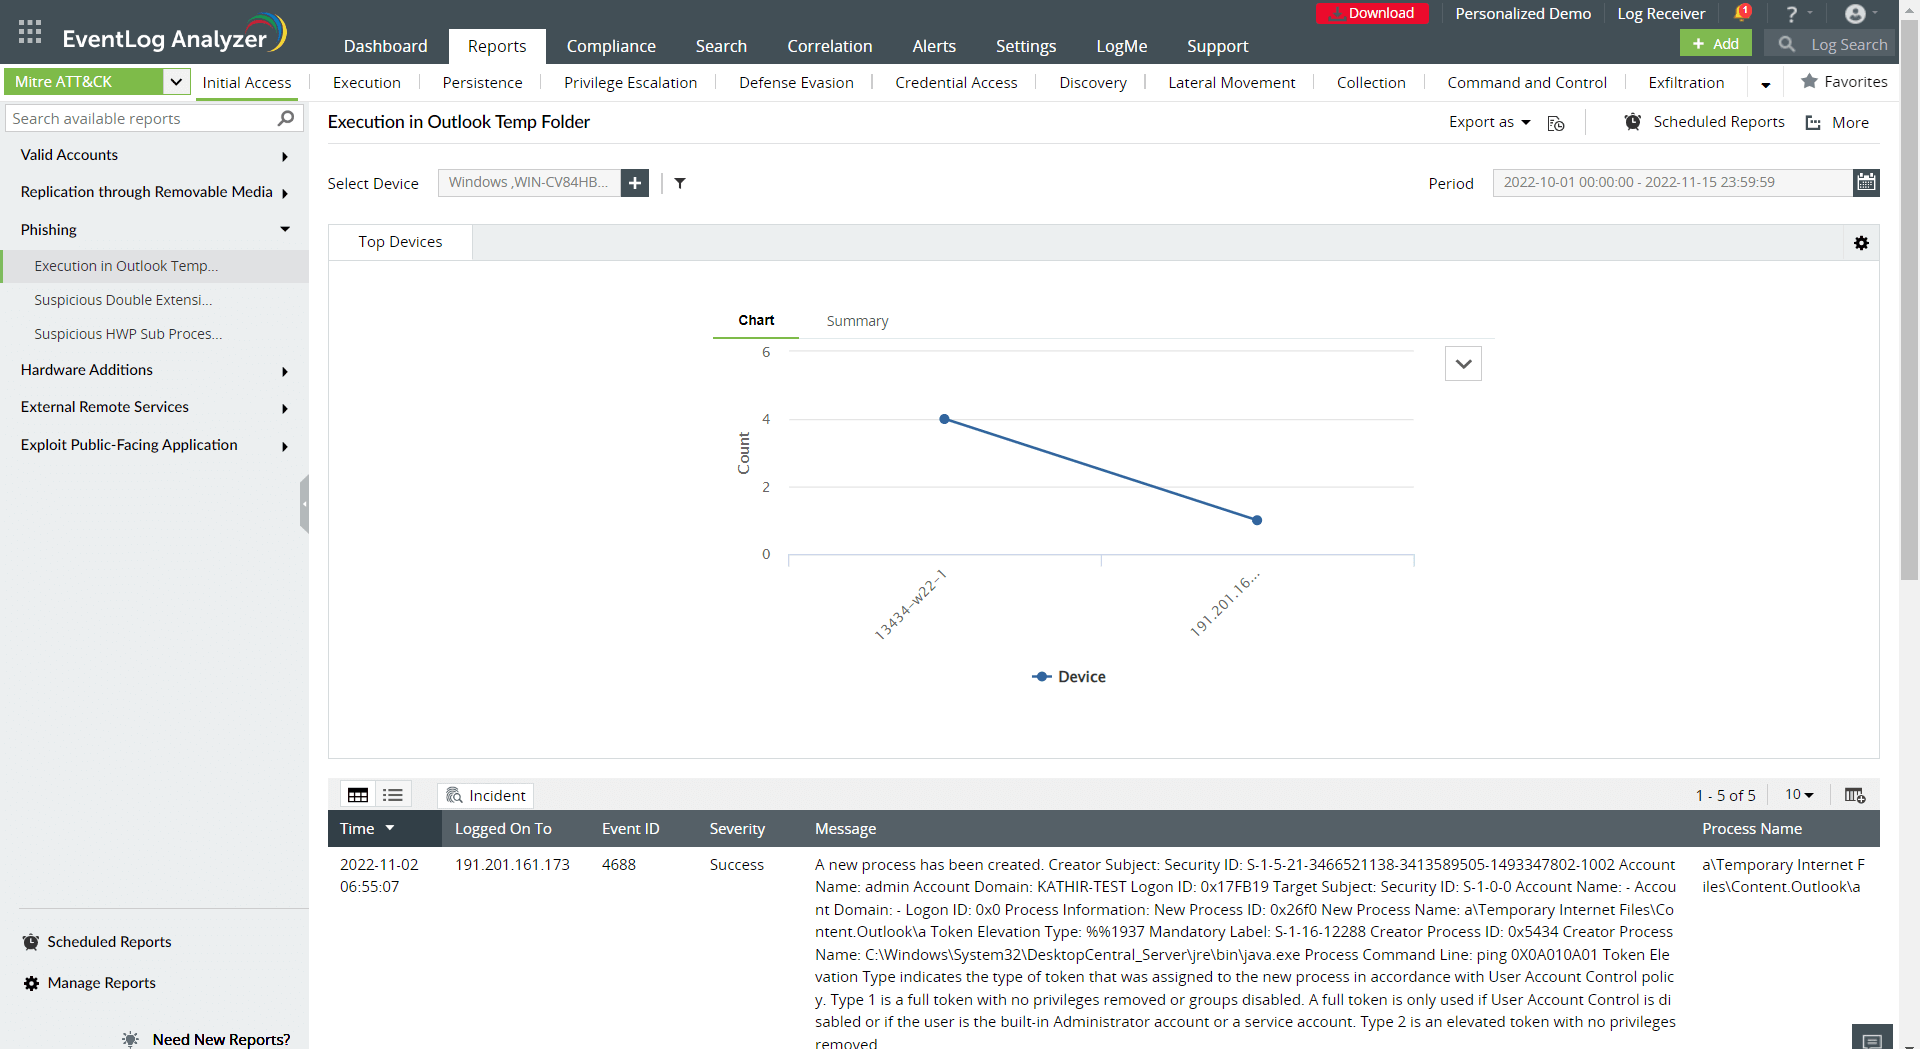
Task: Open the user account avatar icon
Action: [x=1855, y=14]
